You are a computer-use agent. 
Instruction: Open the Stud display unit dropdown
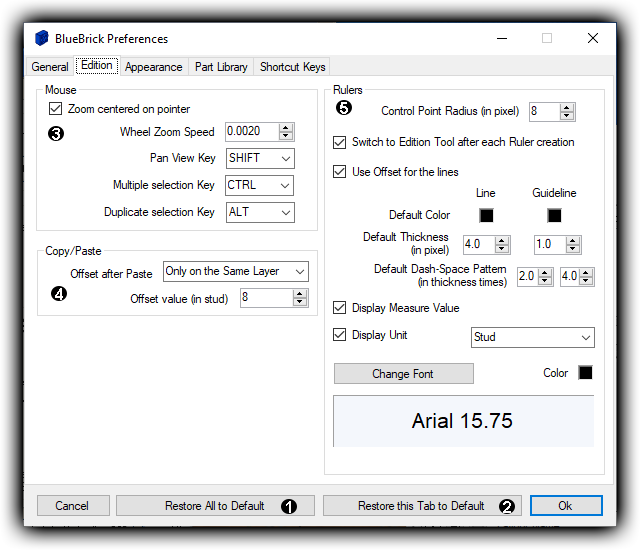pos(533,337)
